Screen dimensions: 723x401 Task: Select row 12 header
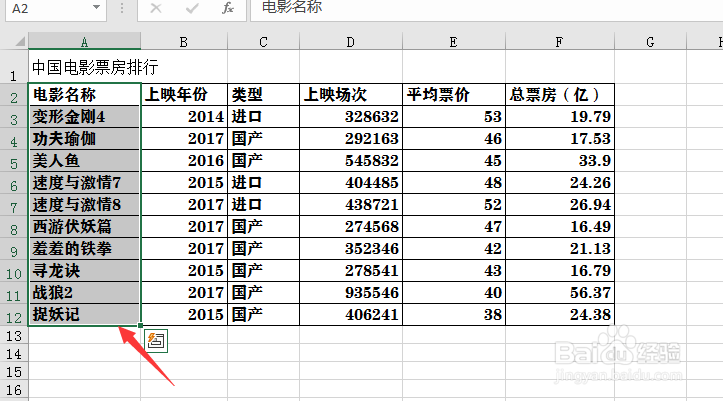(14, 315)
